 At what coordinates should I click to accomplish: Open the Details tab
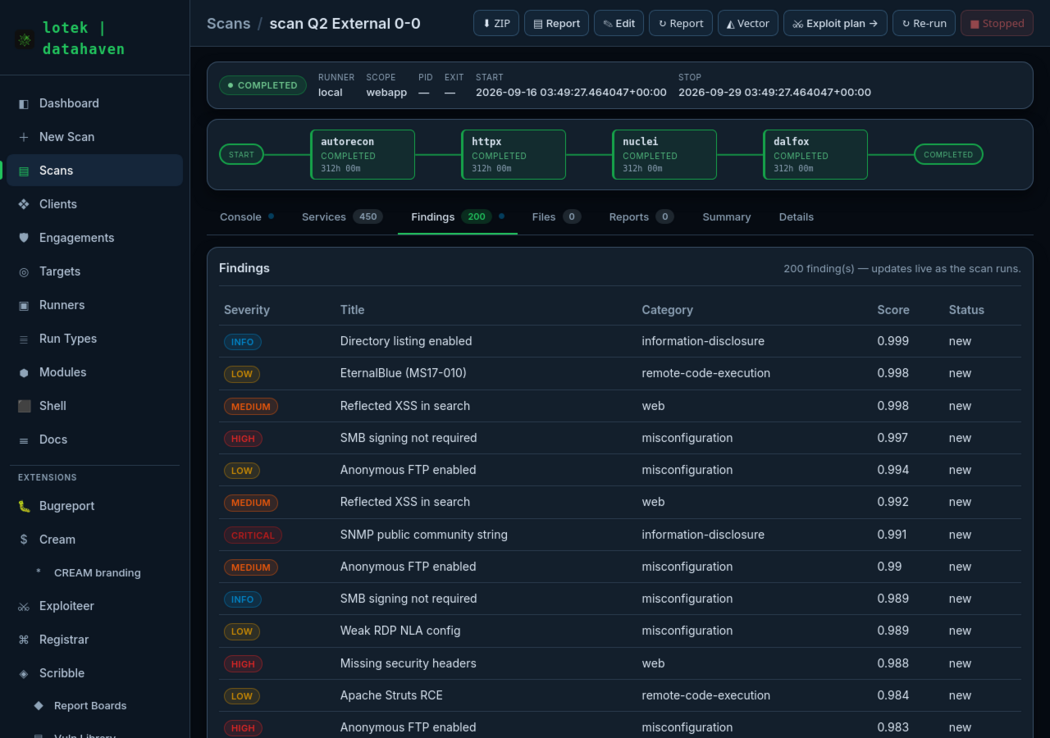(796, 217)
